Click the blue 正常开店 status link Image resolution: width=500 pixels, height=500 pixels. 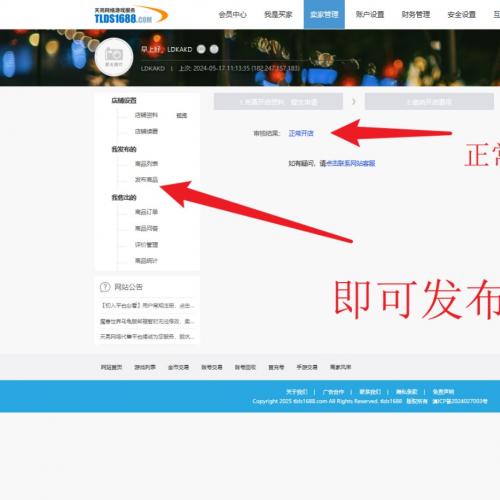coord(301,133)
